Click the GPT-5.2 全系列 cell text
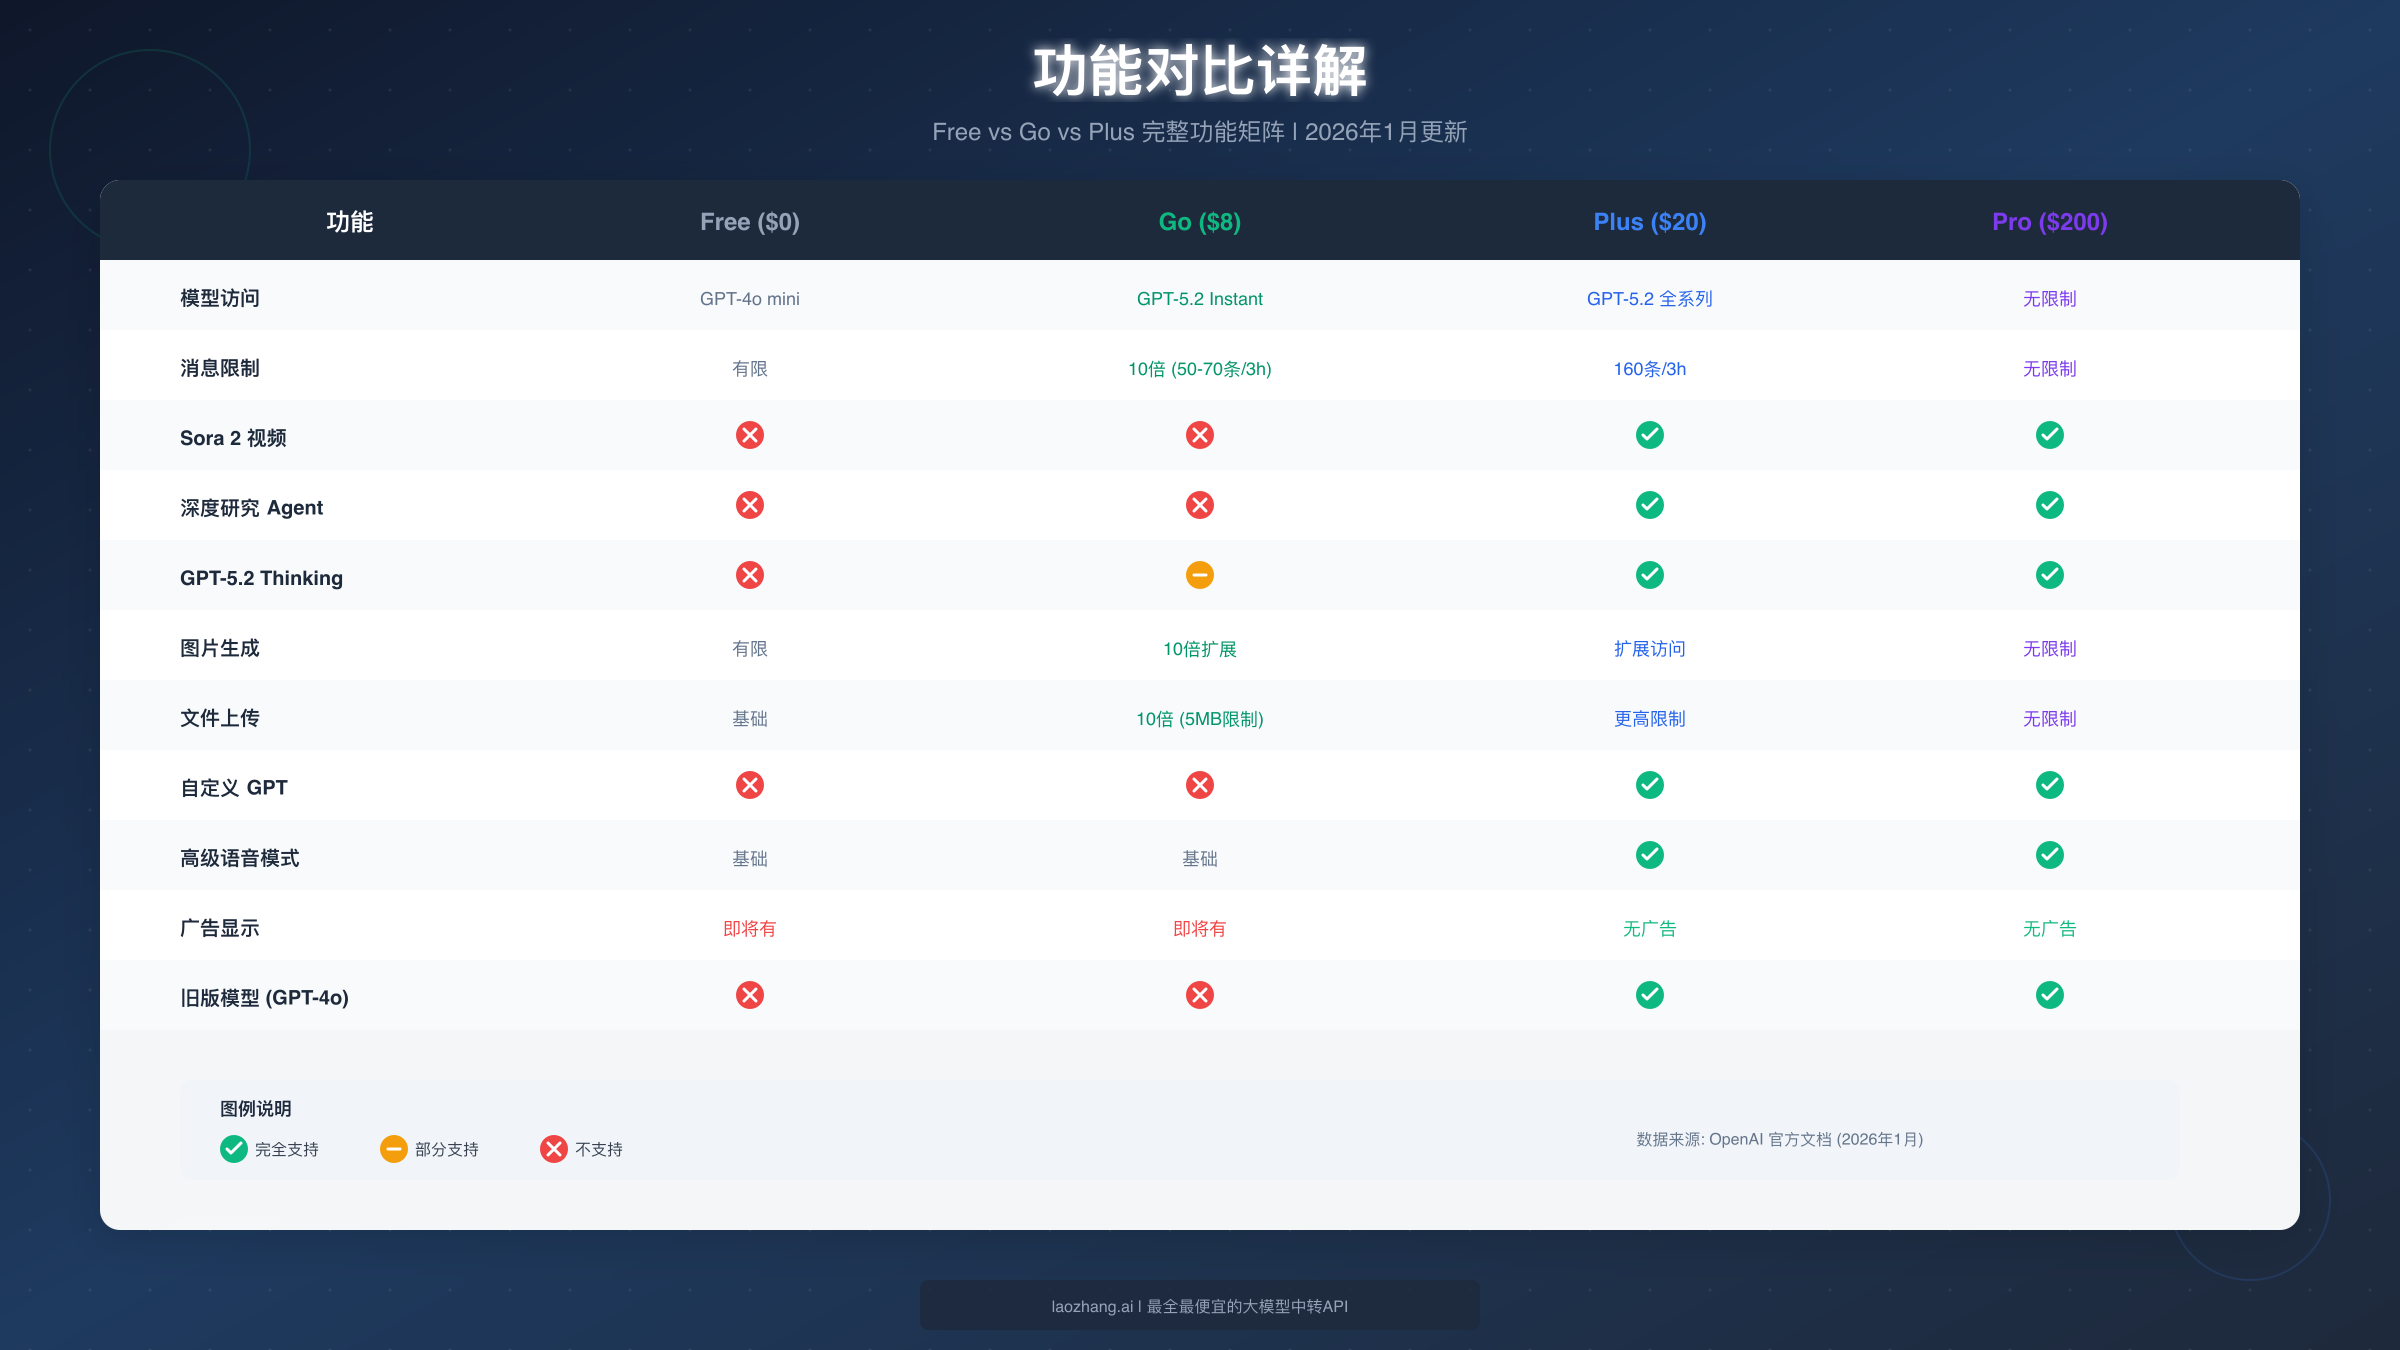2400x1350 pixels. 1649,298
